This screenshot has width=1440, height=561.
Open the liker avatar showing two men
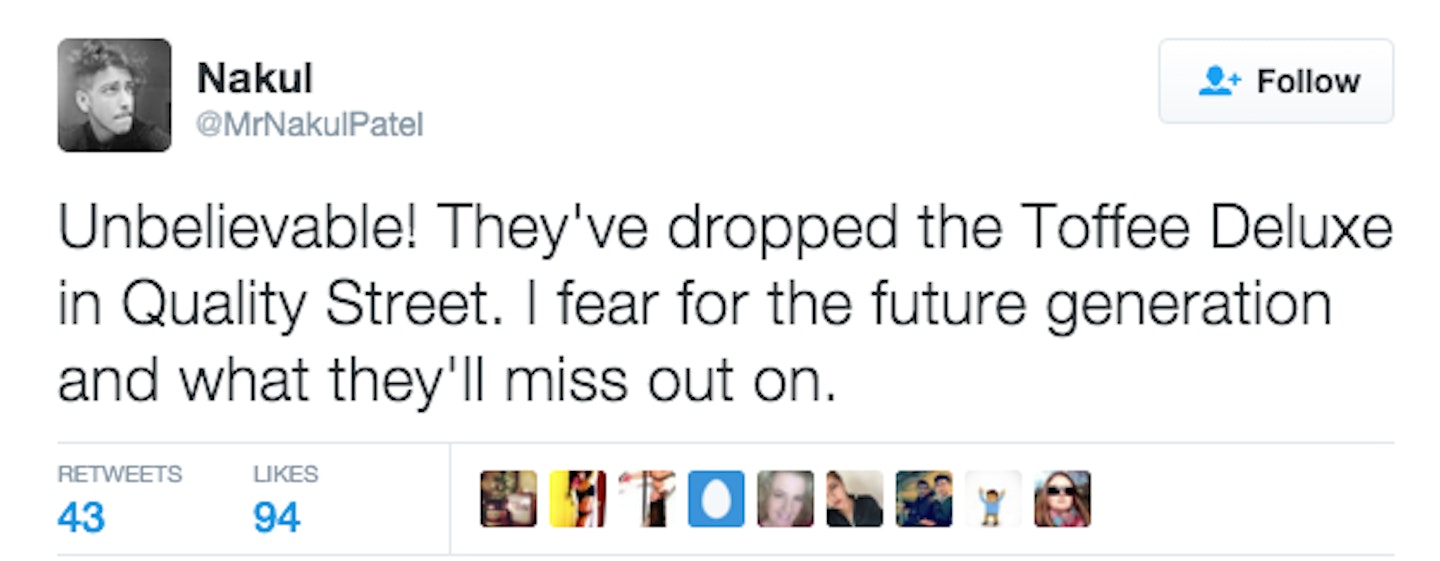click(x=924, y=499)
